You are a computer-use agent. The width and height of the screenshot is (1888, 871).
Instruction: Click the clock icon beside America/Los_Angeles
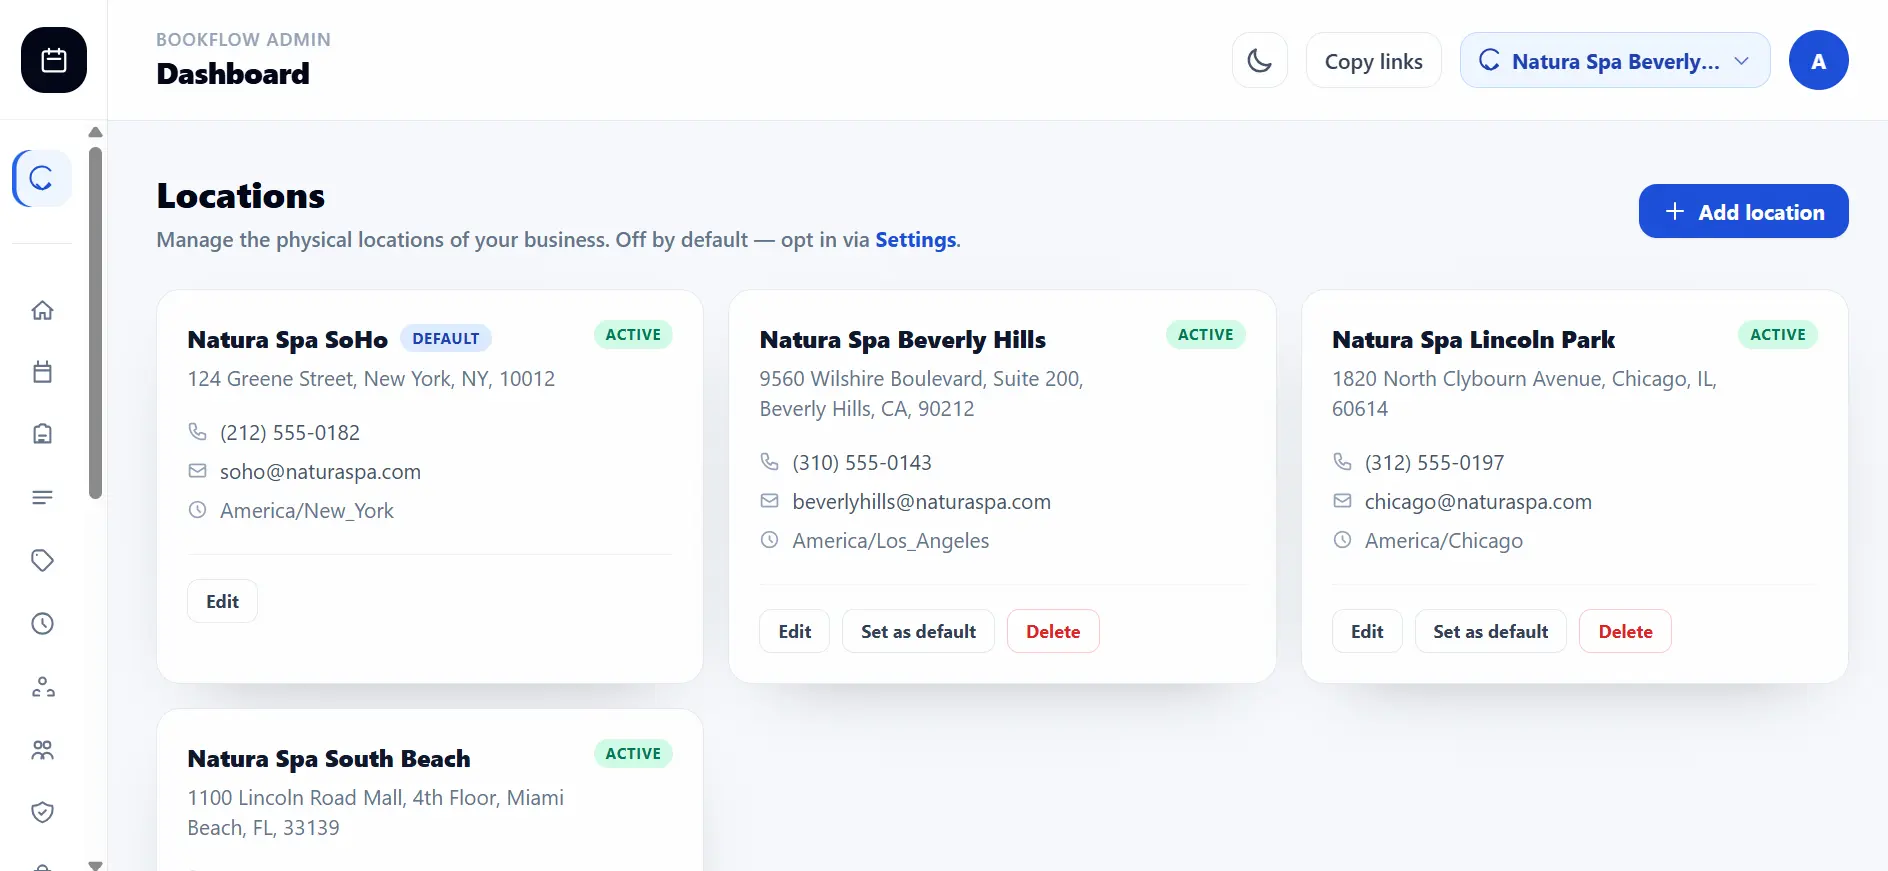tap(769, 540)
